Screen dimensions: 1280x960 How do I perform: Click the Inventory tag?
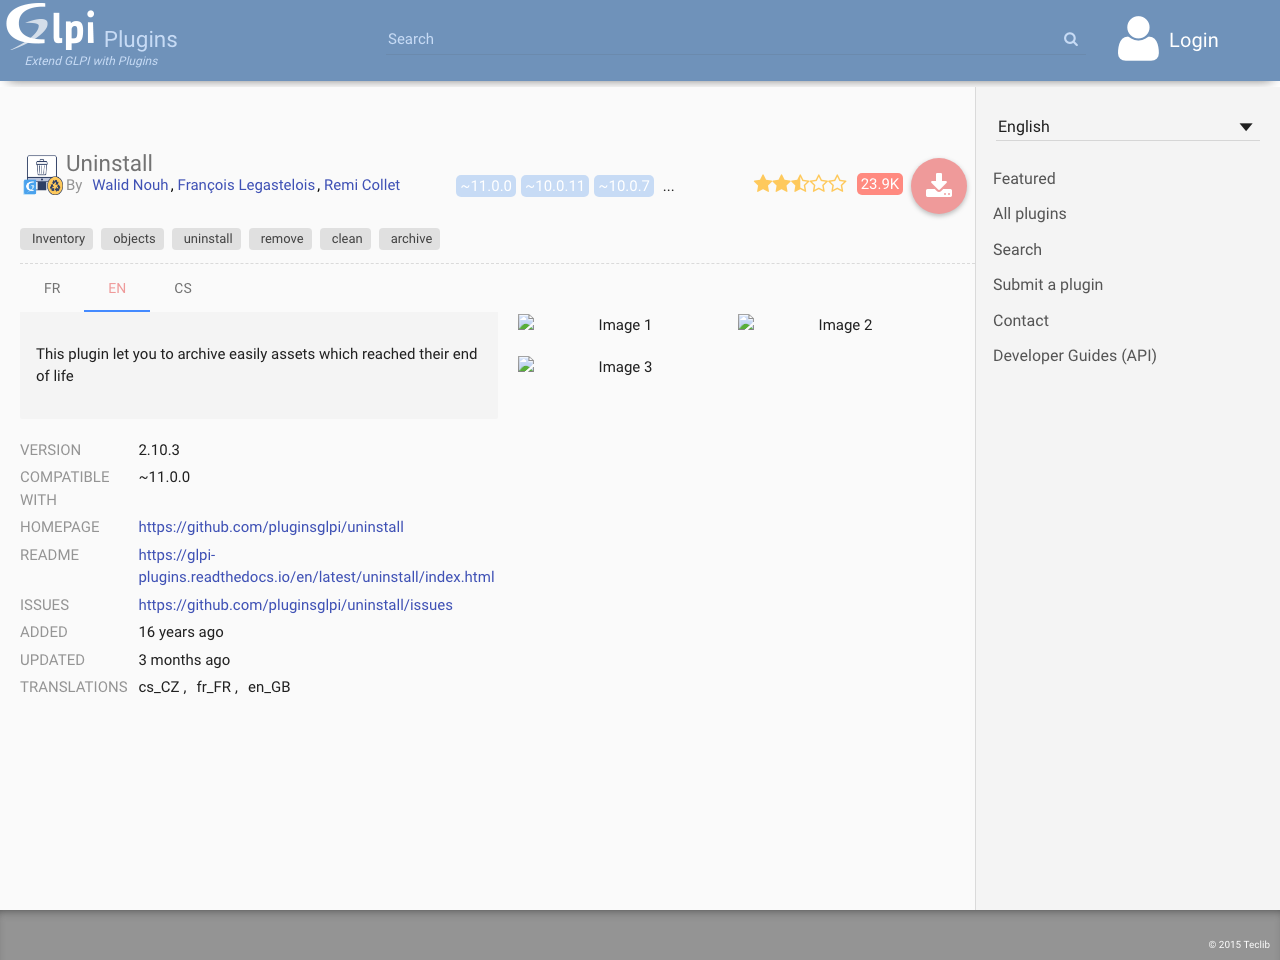[58, 239]
